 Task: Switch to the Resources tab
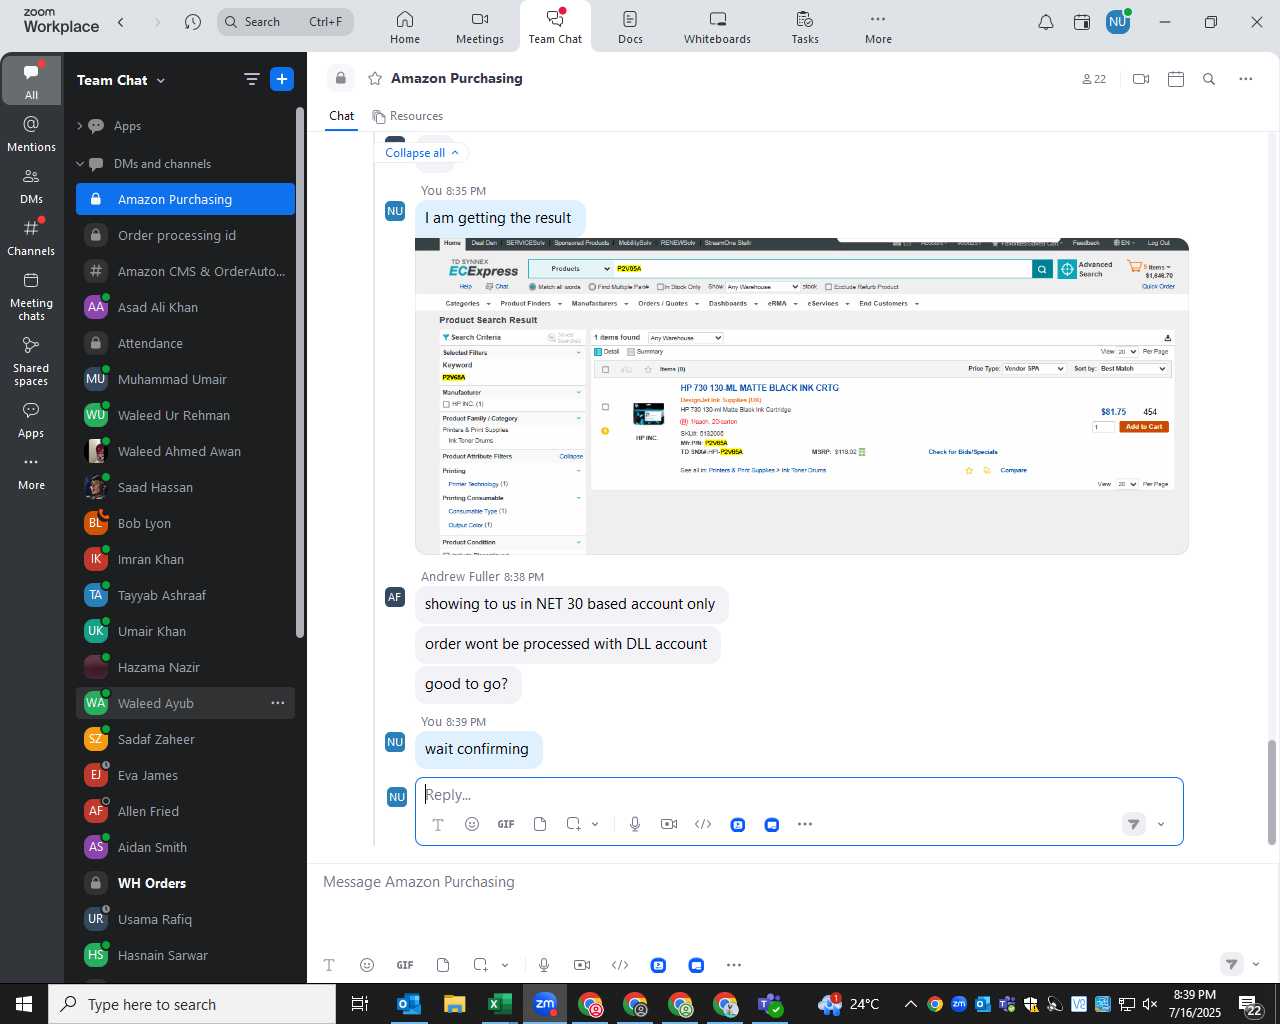[x=407, y=116]
